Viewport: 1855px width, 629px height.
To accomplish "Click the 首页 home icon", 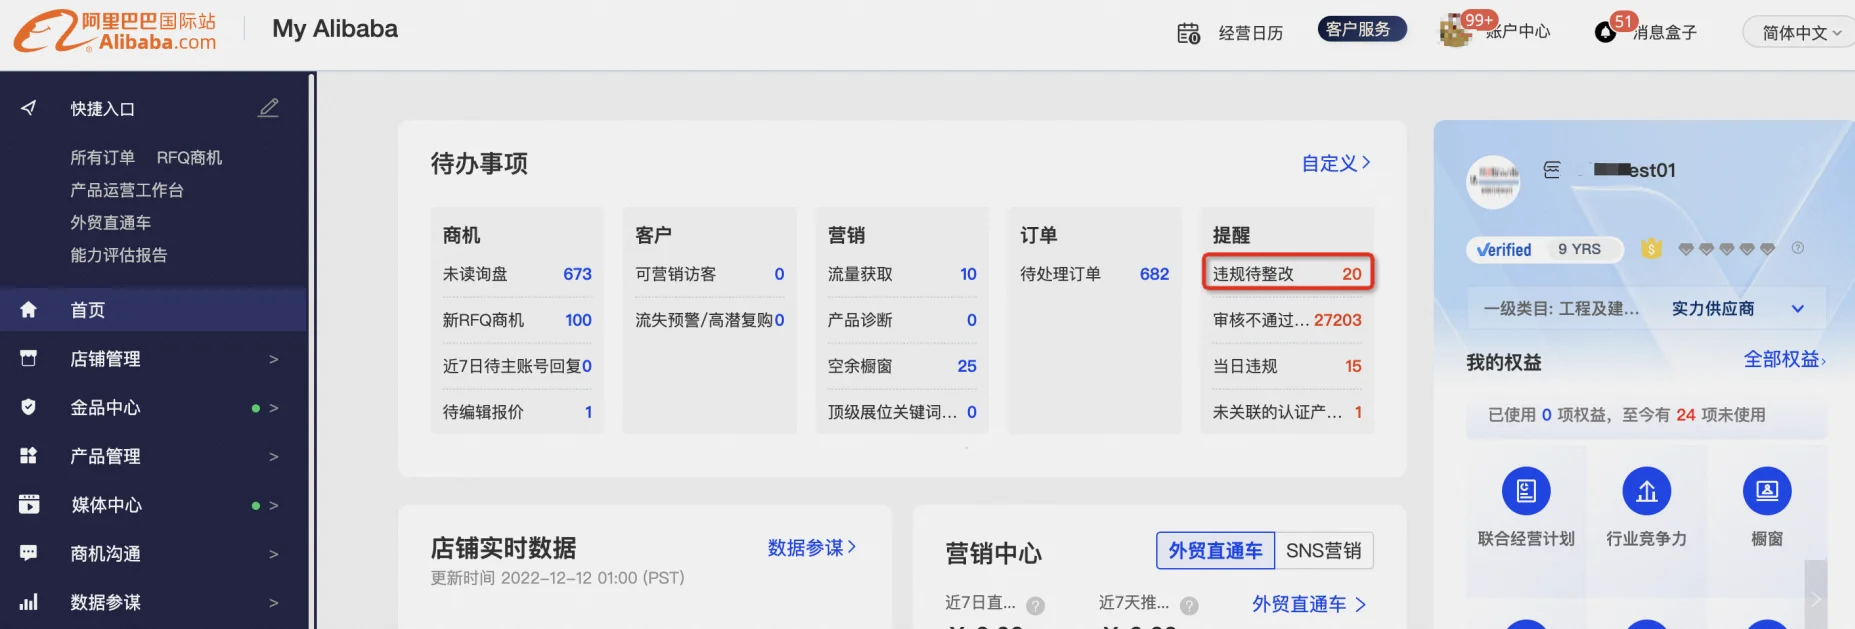I will 29,310.
